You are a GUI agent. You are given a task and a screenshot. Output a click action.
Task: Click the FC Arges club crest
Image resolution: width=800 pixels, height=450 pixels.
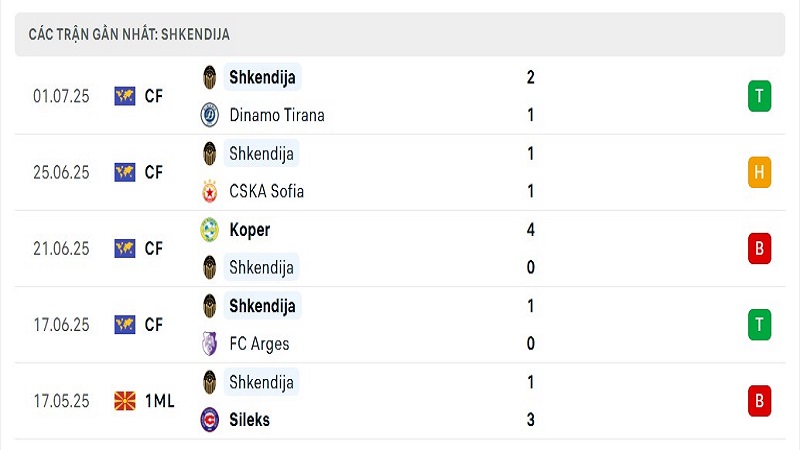point(209,343)
